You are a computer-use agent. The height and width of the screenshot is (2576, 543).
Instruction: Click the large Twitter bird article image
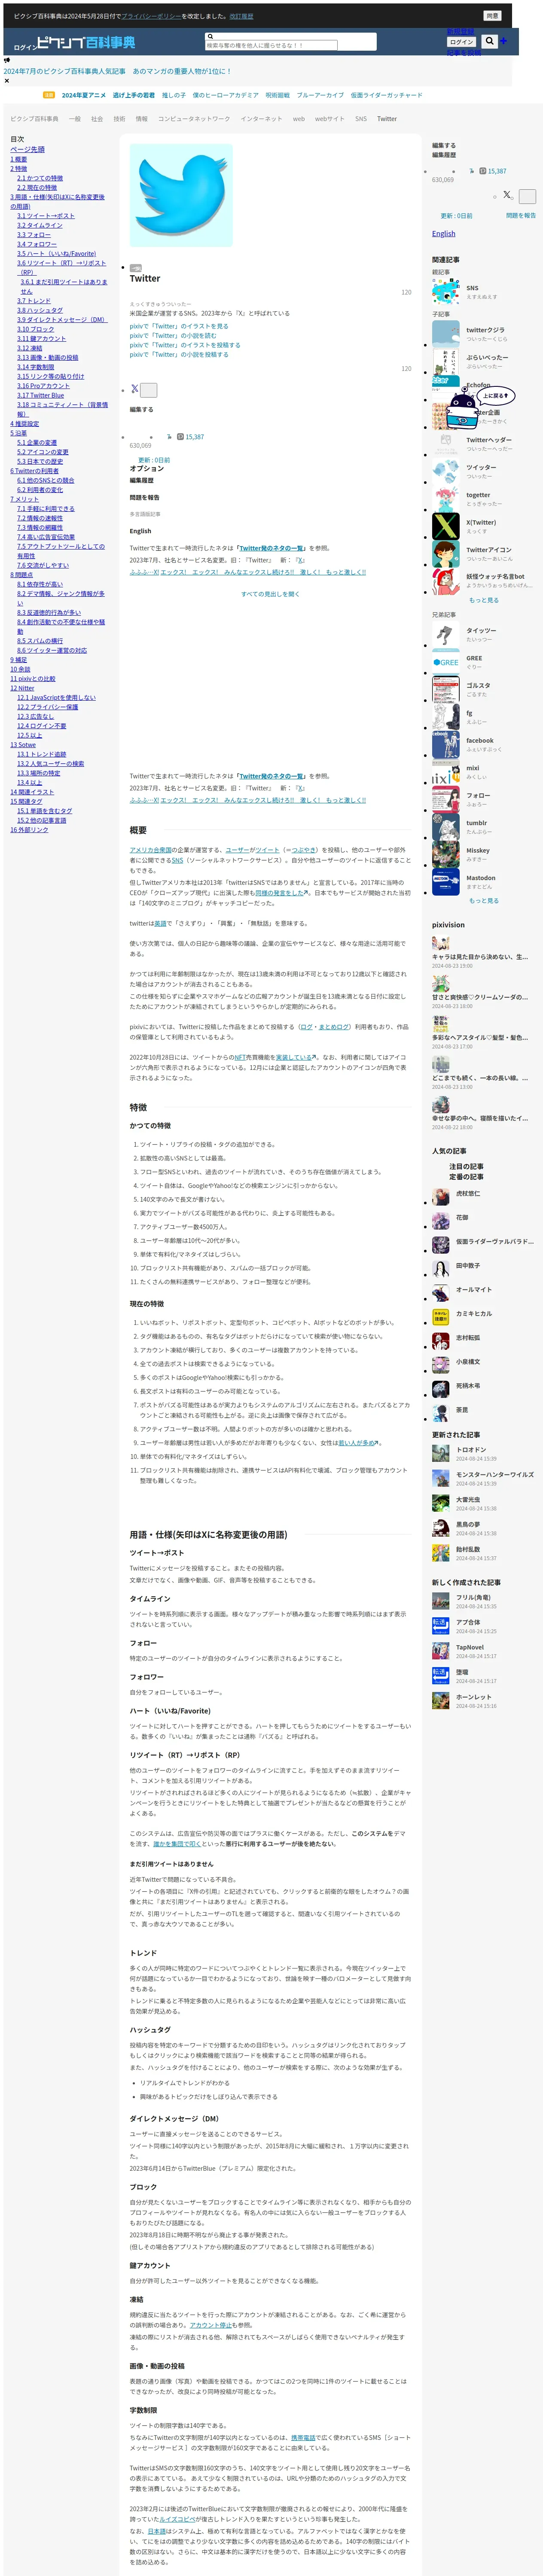point(181,195)
